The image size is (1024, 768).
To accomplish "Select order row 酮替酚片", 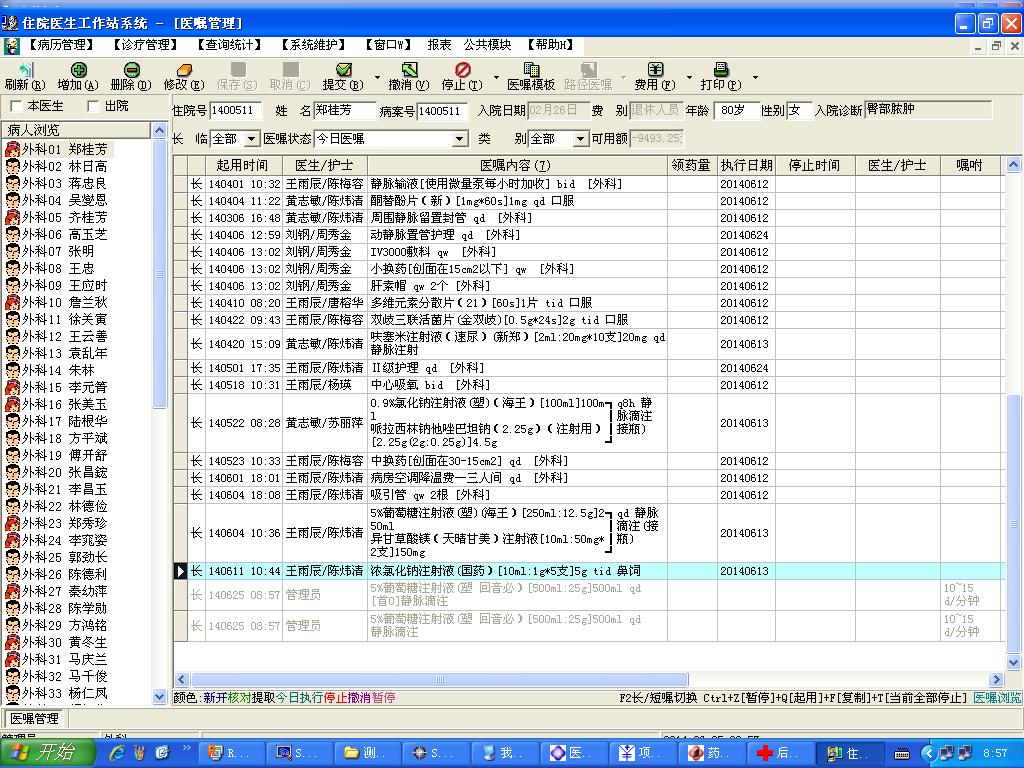I will point(588,201).
